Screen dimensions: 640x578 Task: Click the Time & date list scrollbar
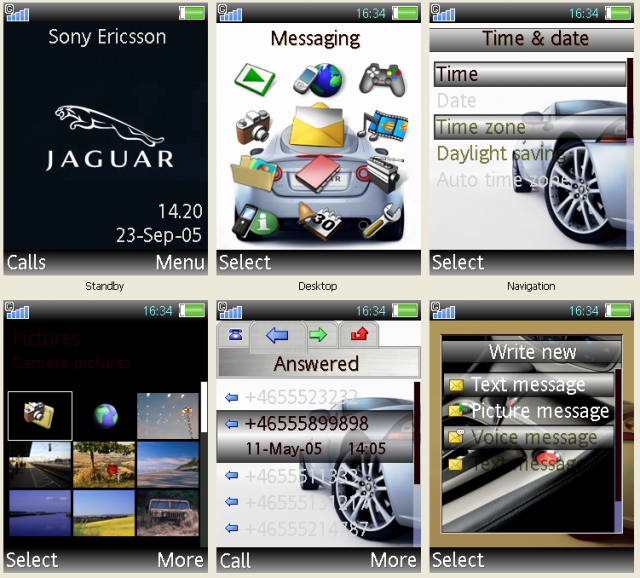pos(630,153)
